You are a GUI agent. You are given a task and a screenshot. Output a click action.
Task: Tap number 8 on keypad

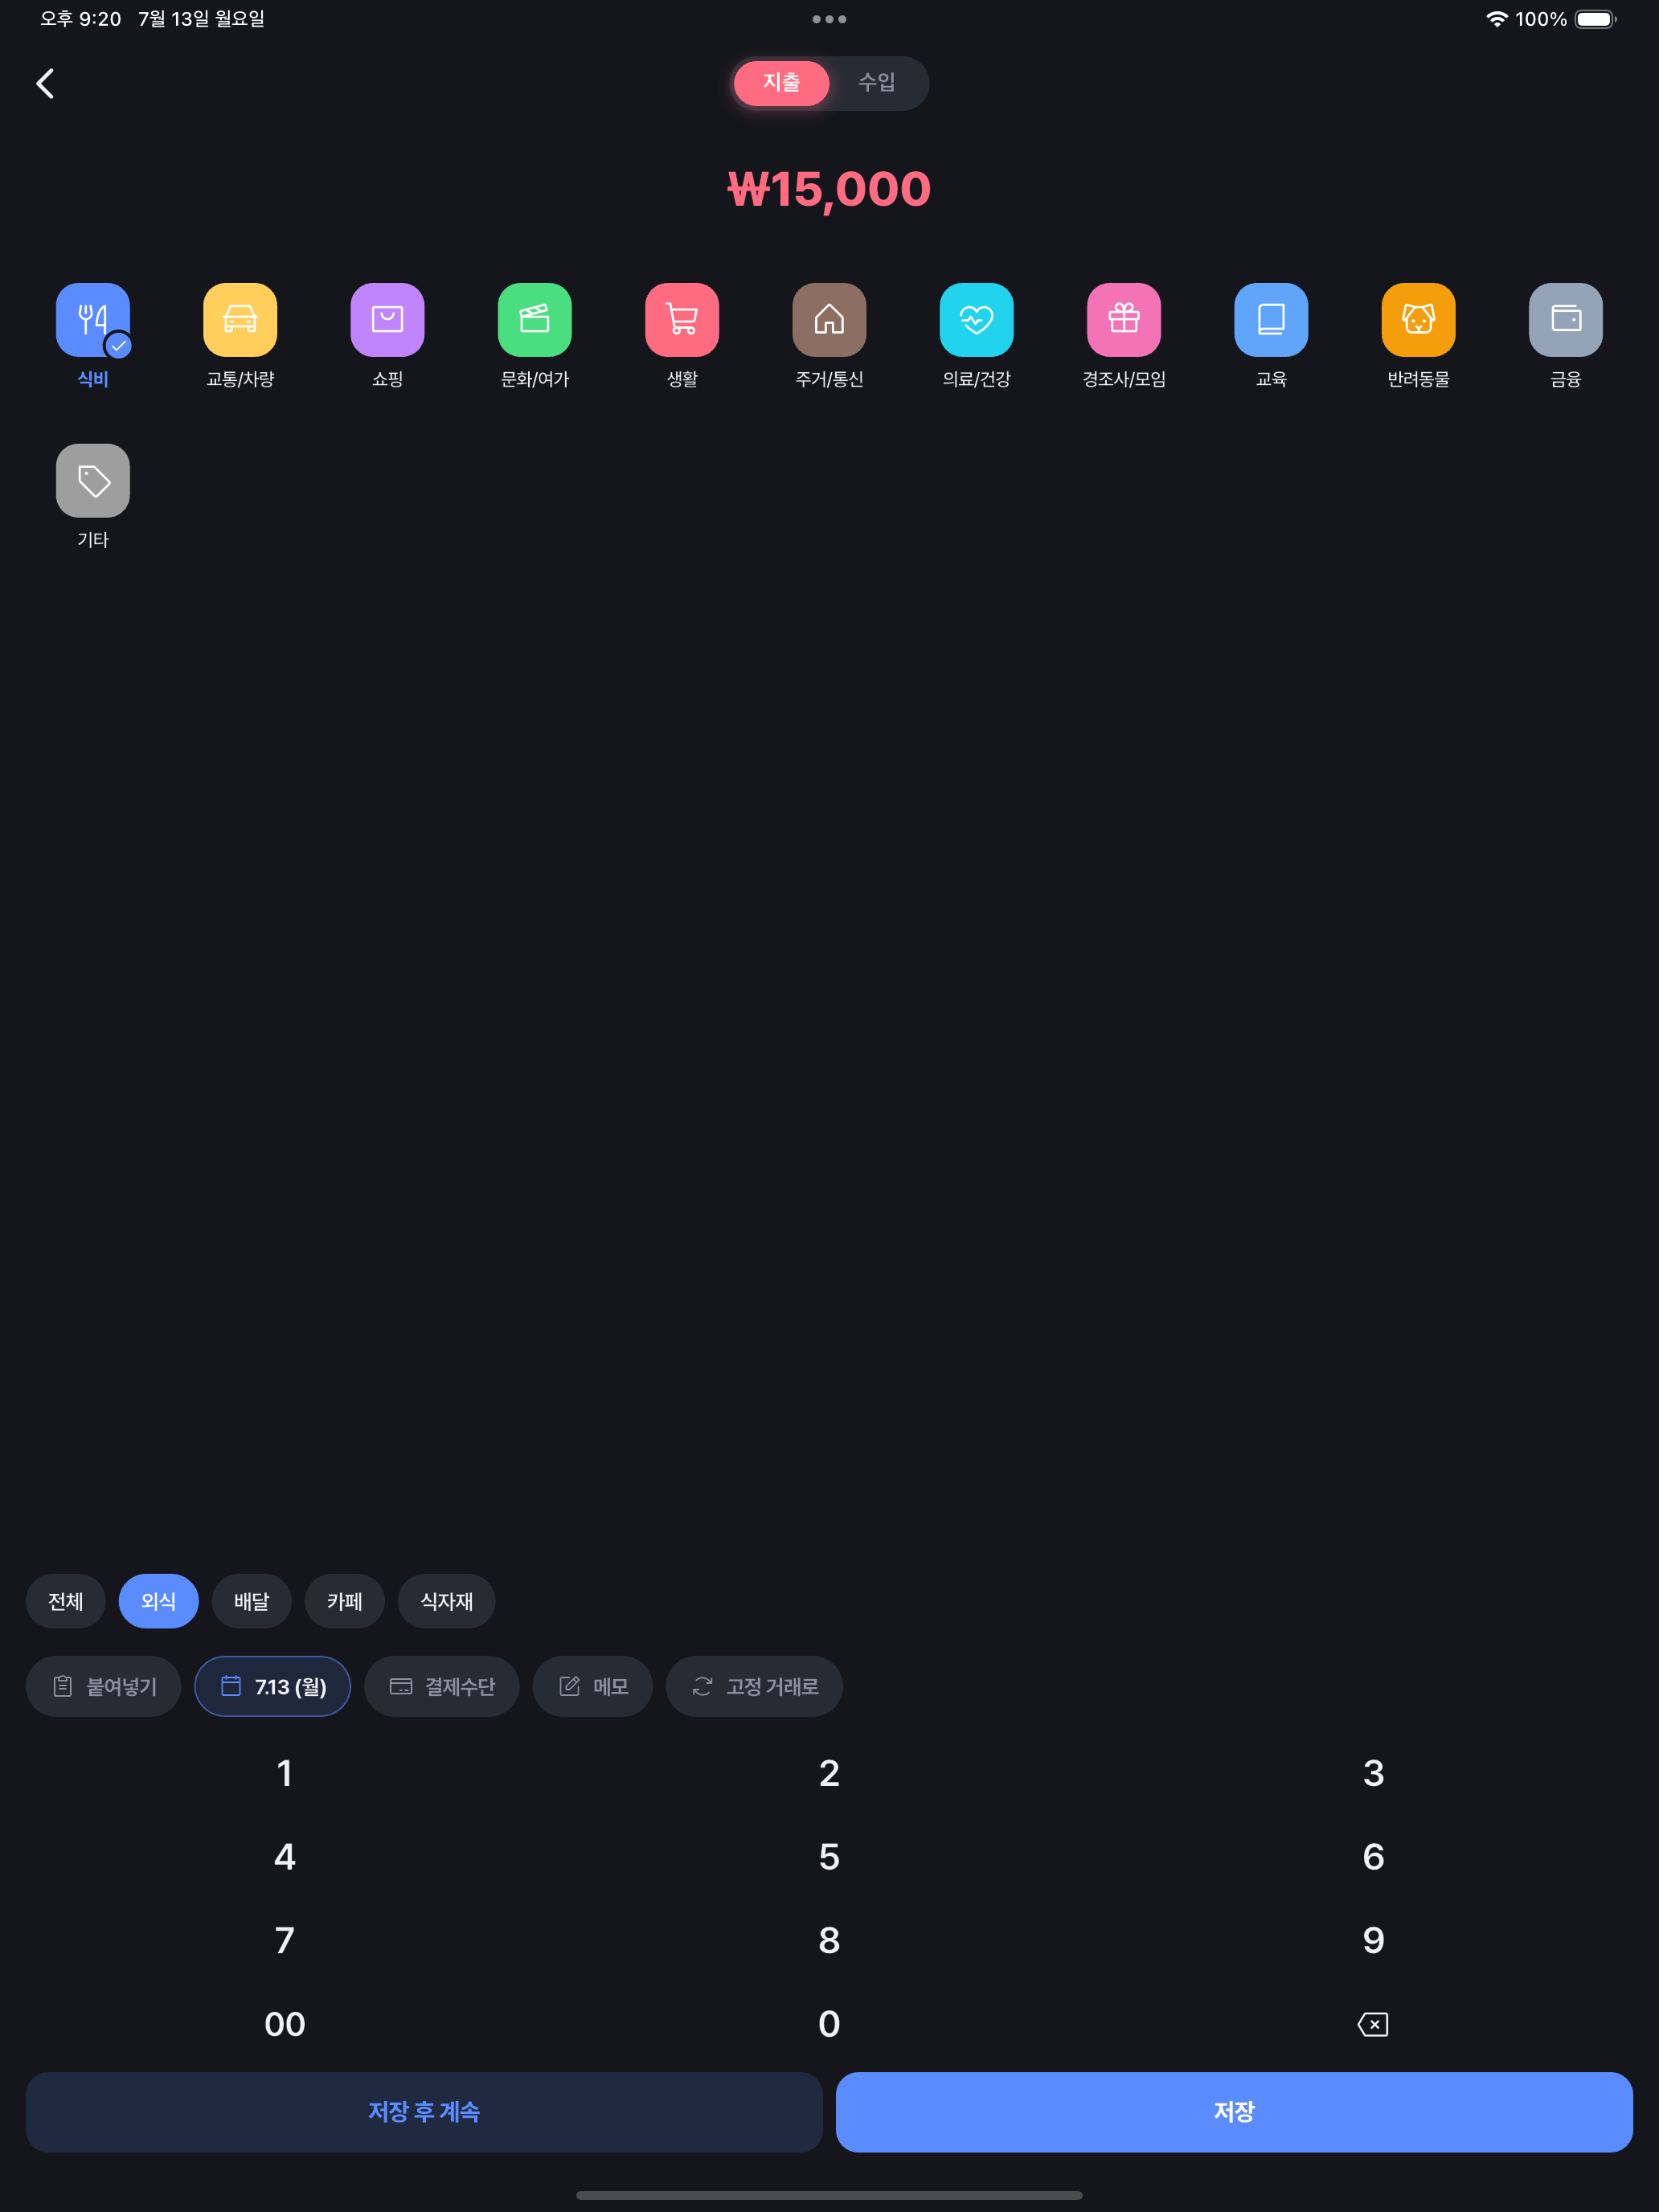[x=829, y=1940]
